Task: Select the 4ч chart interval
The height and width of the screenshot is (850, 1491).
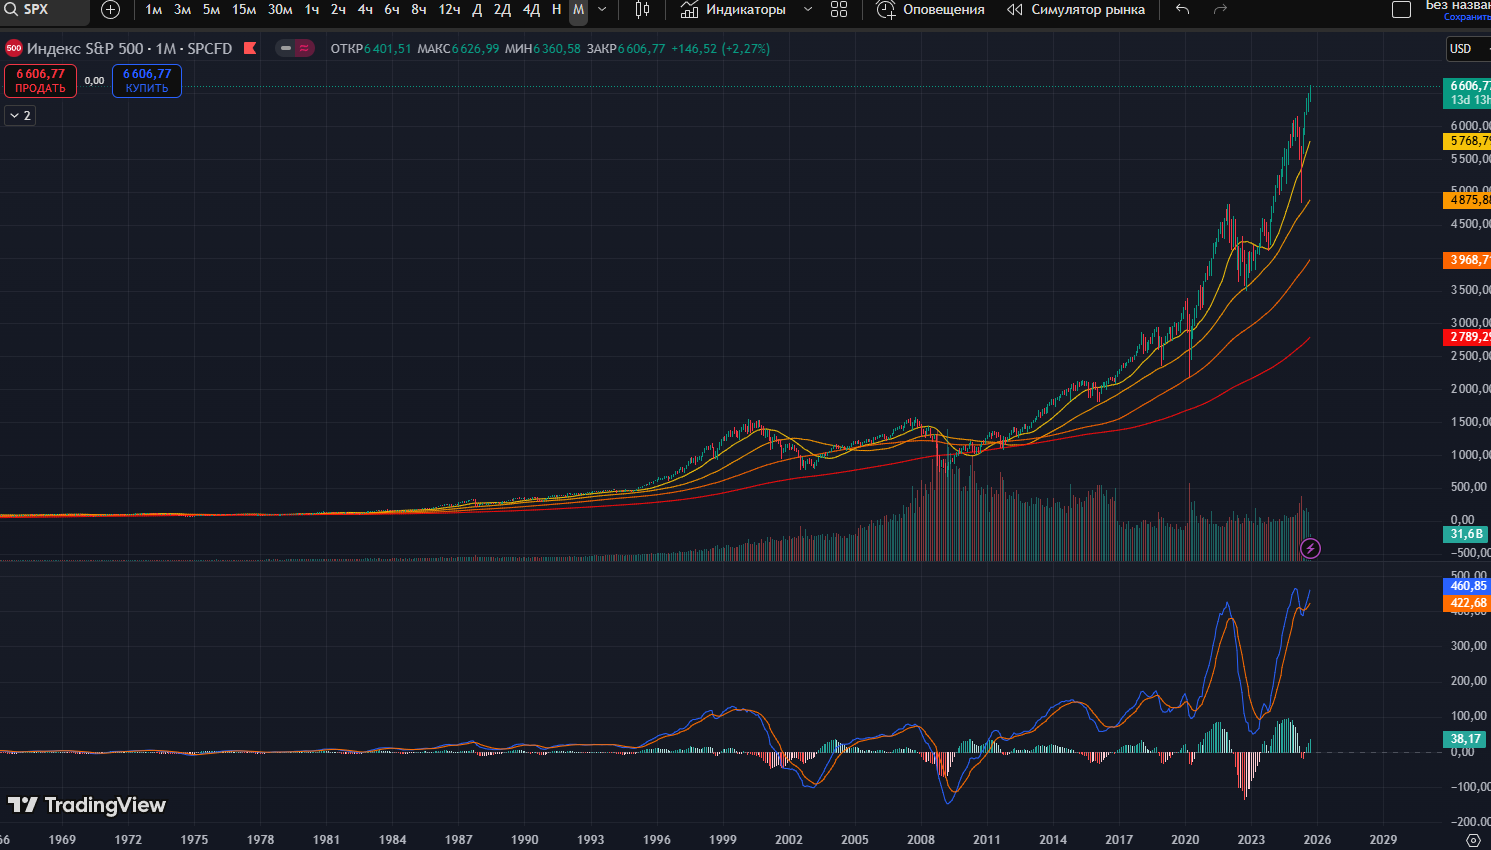Action: [x=365, y=10]
